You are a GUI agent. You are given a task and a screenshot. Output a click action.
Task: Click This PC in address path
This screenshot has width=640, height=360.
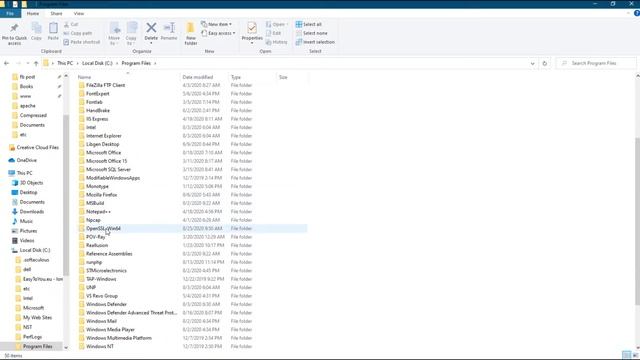pos(65,63)
